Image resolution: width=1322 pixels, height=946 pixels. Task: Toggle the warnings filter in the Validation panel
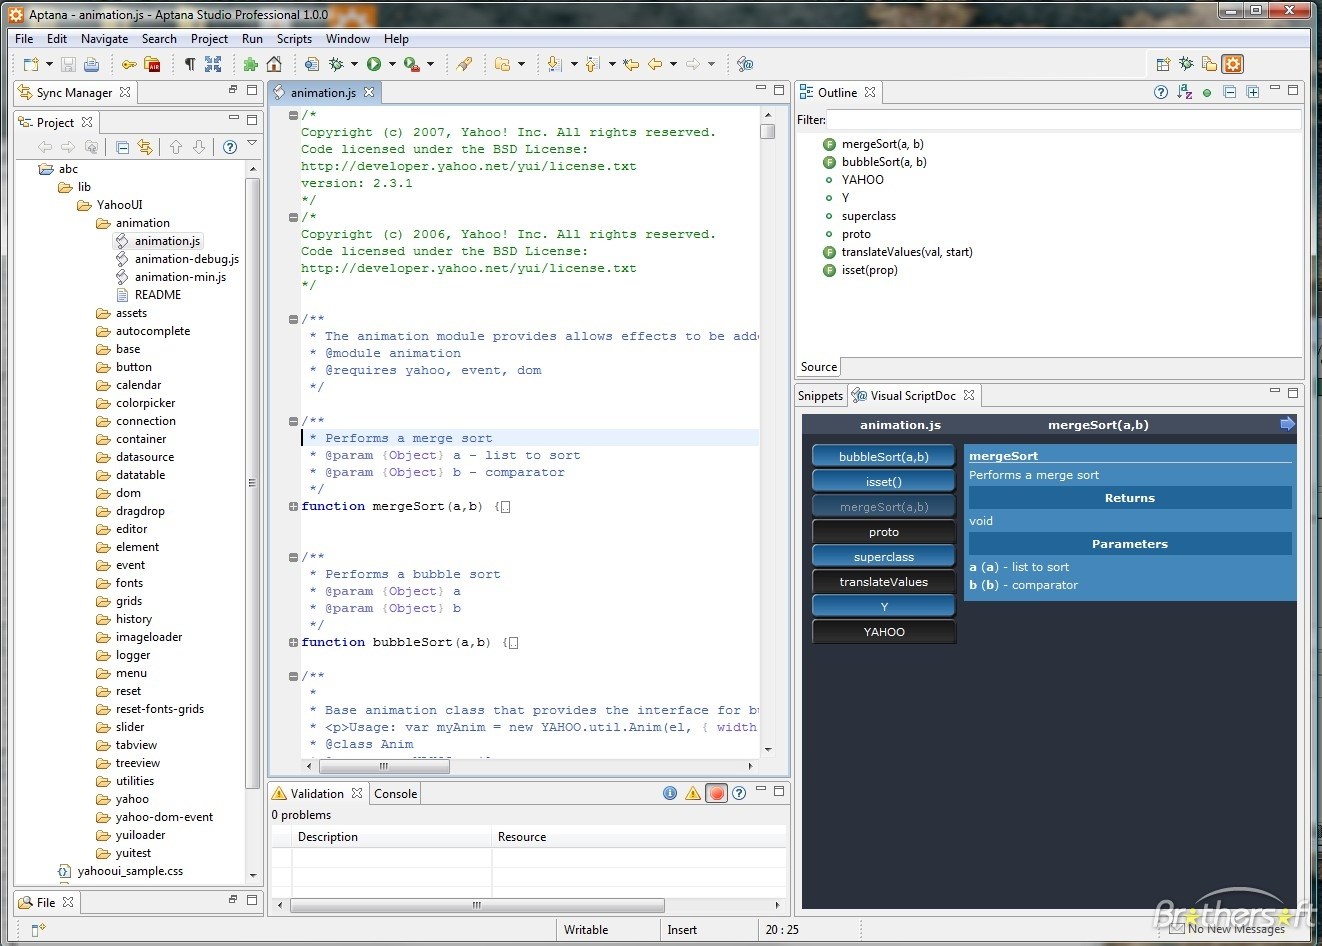693,793
